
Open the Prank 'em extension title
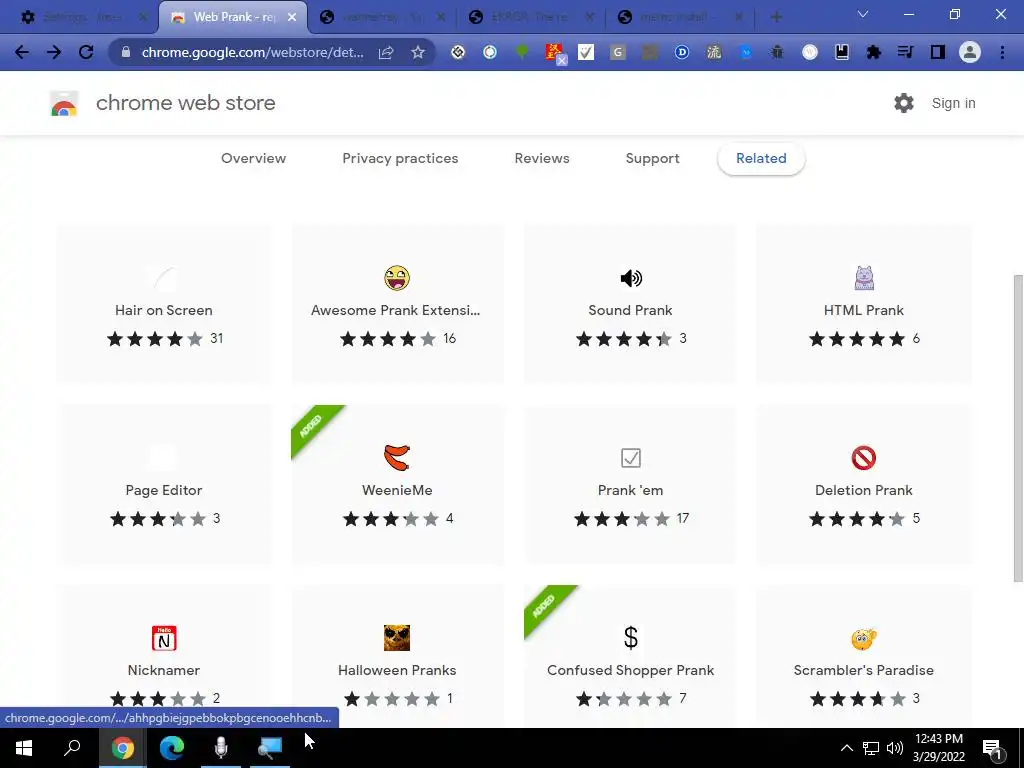(x=630, y=490)
